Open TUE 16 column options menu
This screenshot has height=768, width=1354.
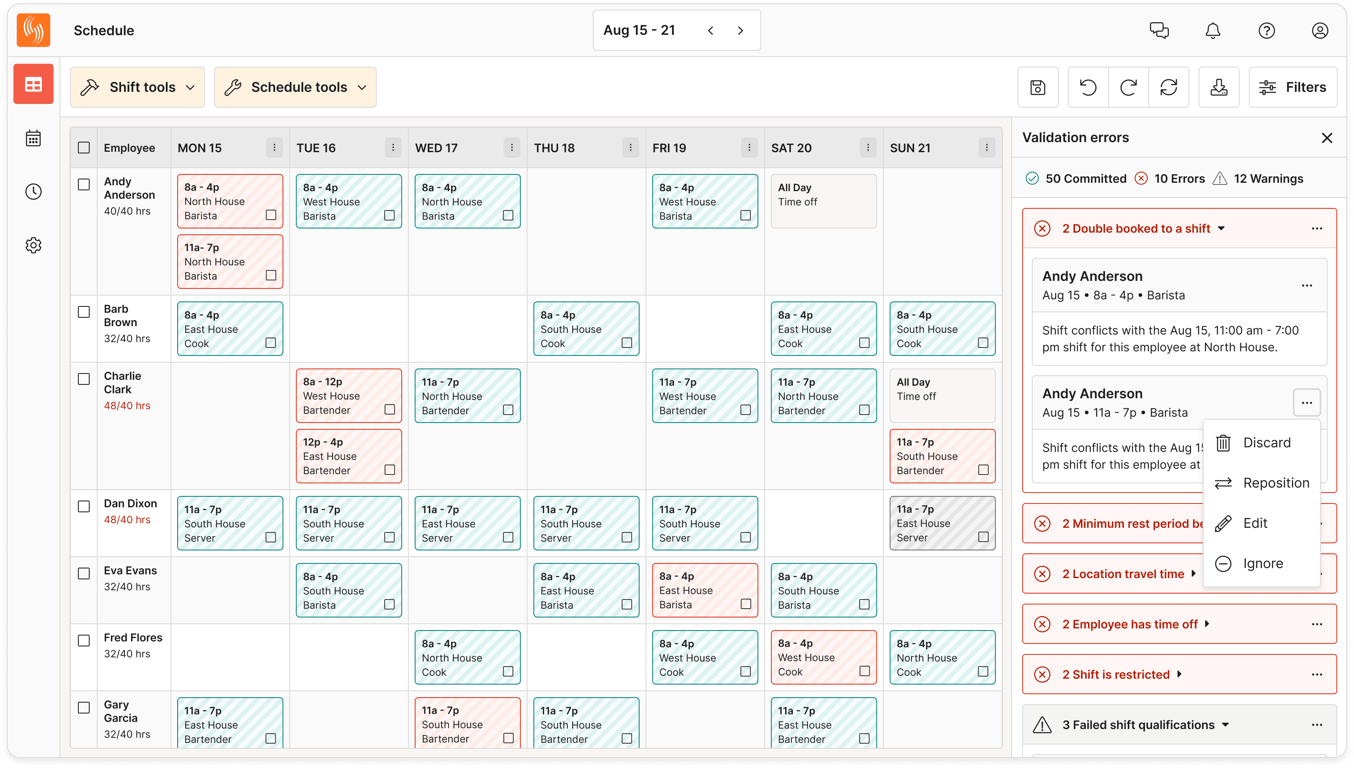coord(393,148)
